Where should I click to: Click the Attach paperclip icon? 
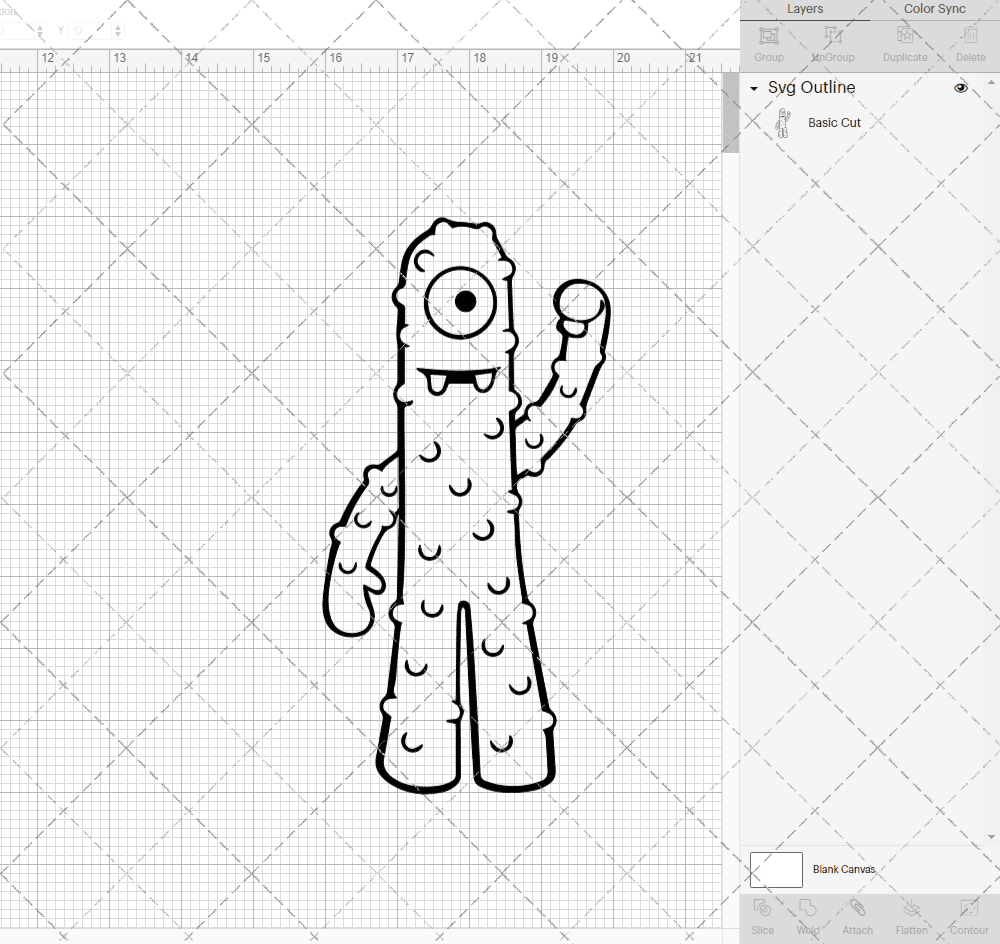[857, 914]
